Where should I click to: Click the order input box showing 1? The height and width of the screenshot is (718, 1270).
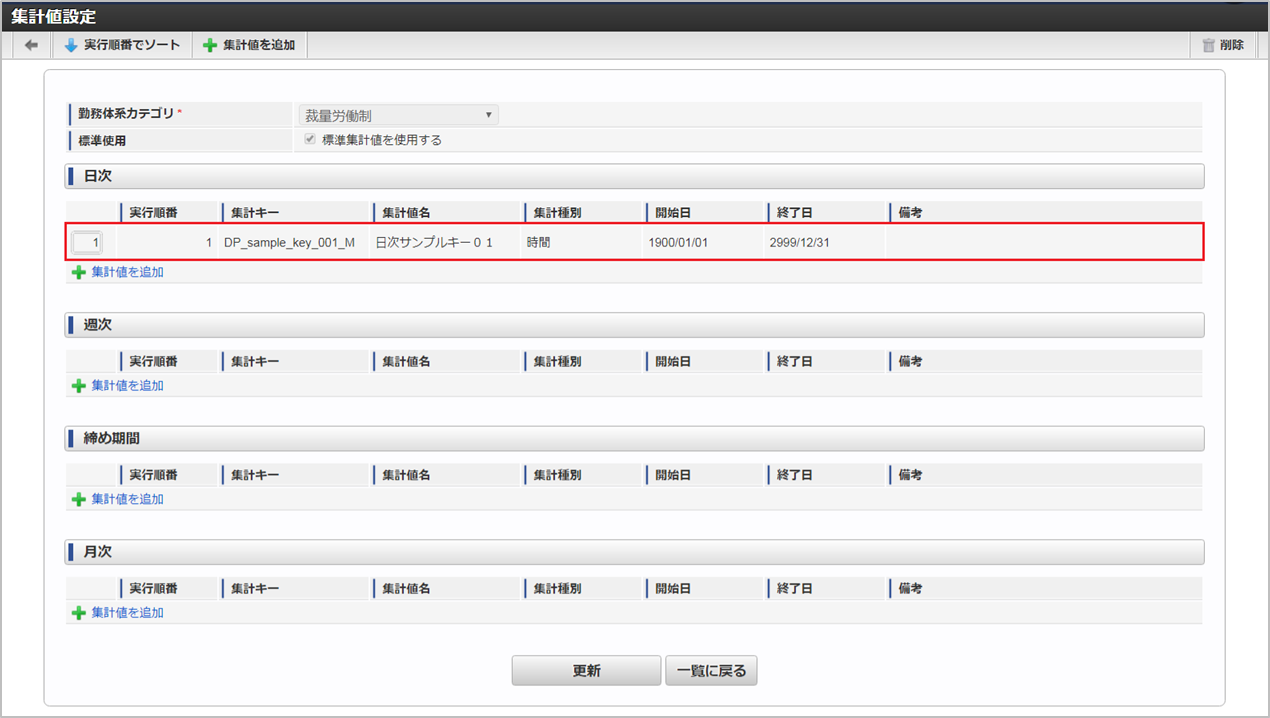click(87, 243)
